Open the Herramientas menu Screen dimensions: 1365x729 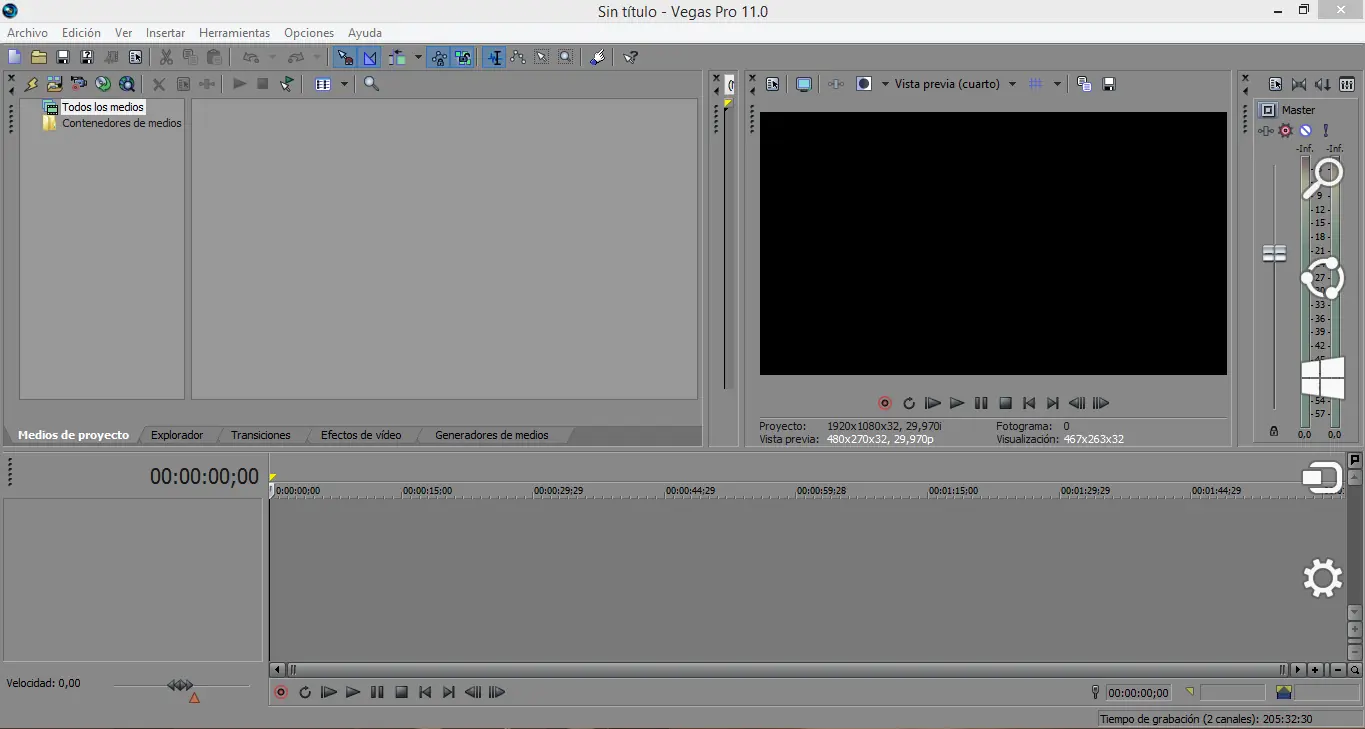(x=234, y=33)
